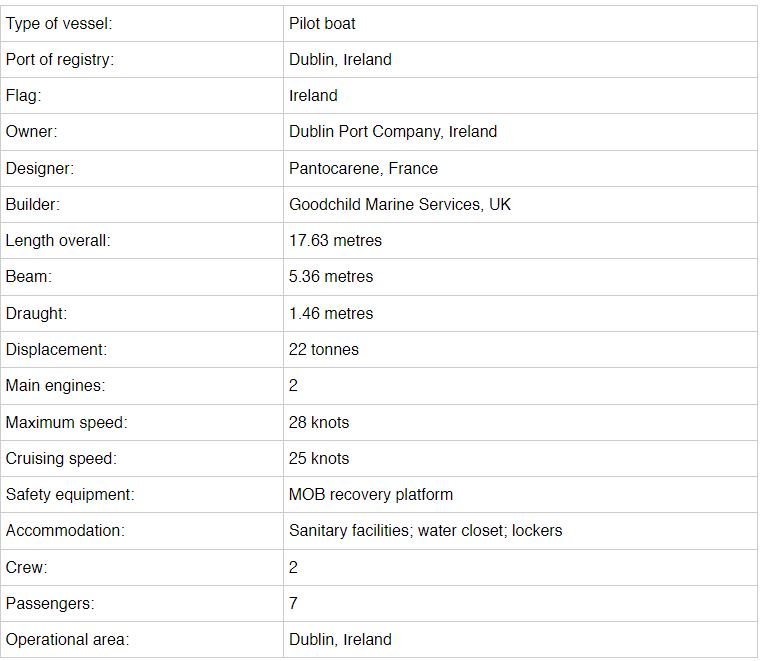Select the "7" passengers value cell
This screenshot has height=661, width=762.
293,603
